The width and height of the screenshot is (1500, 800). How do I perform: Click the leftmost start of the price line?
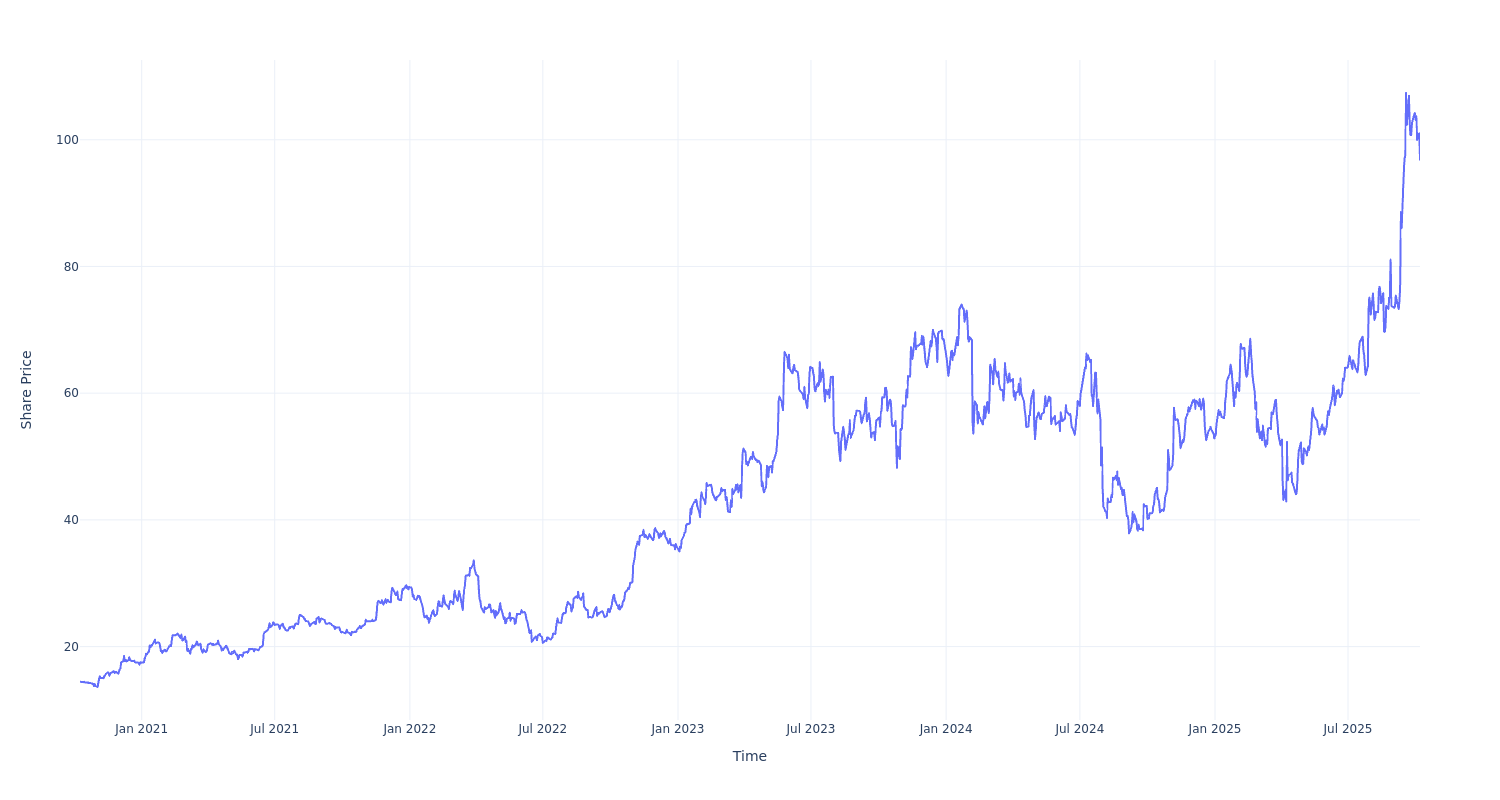point(81,681)
